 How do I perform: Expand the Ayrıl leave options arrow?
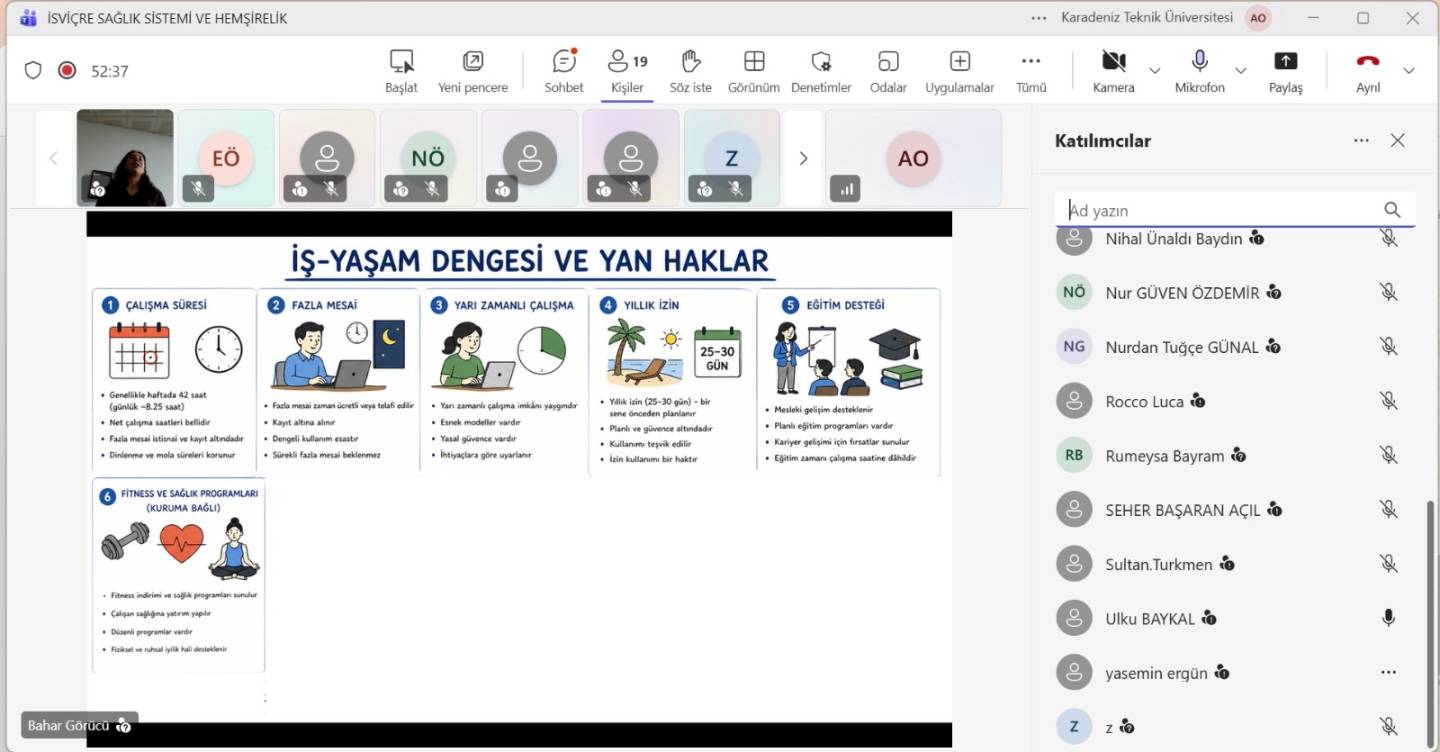[x=1409, y=71]
